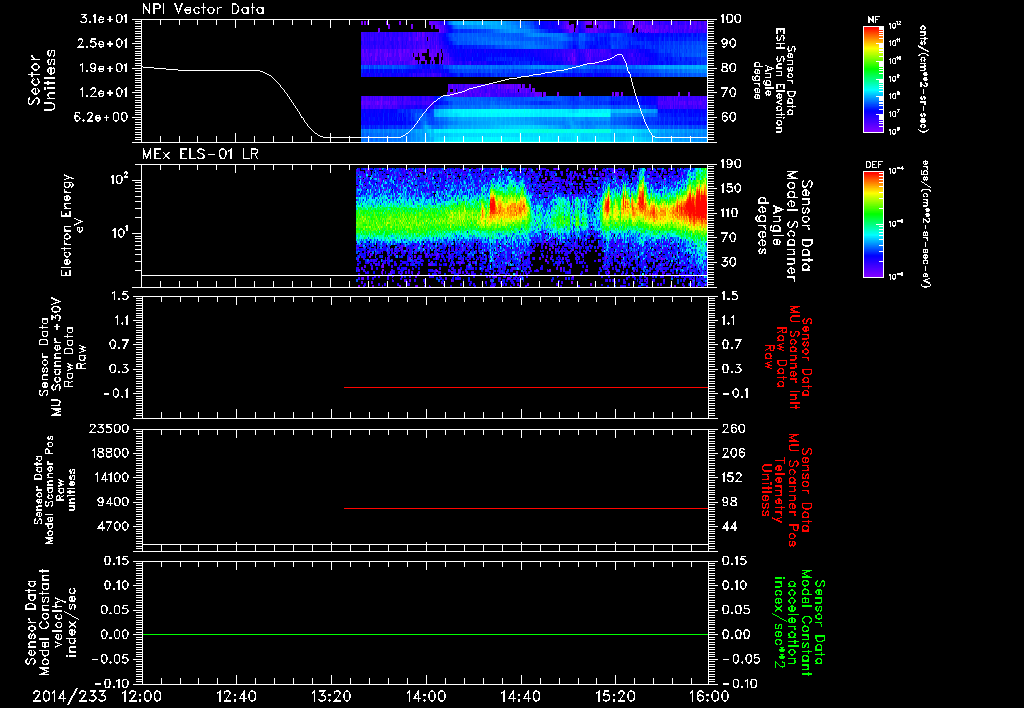This screenshot has width=1024, height=708.
Task: Click the green zero line in velocity plot
Action: click(425, 634)
